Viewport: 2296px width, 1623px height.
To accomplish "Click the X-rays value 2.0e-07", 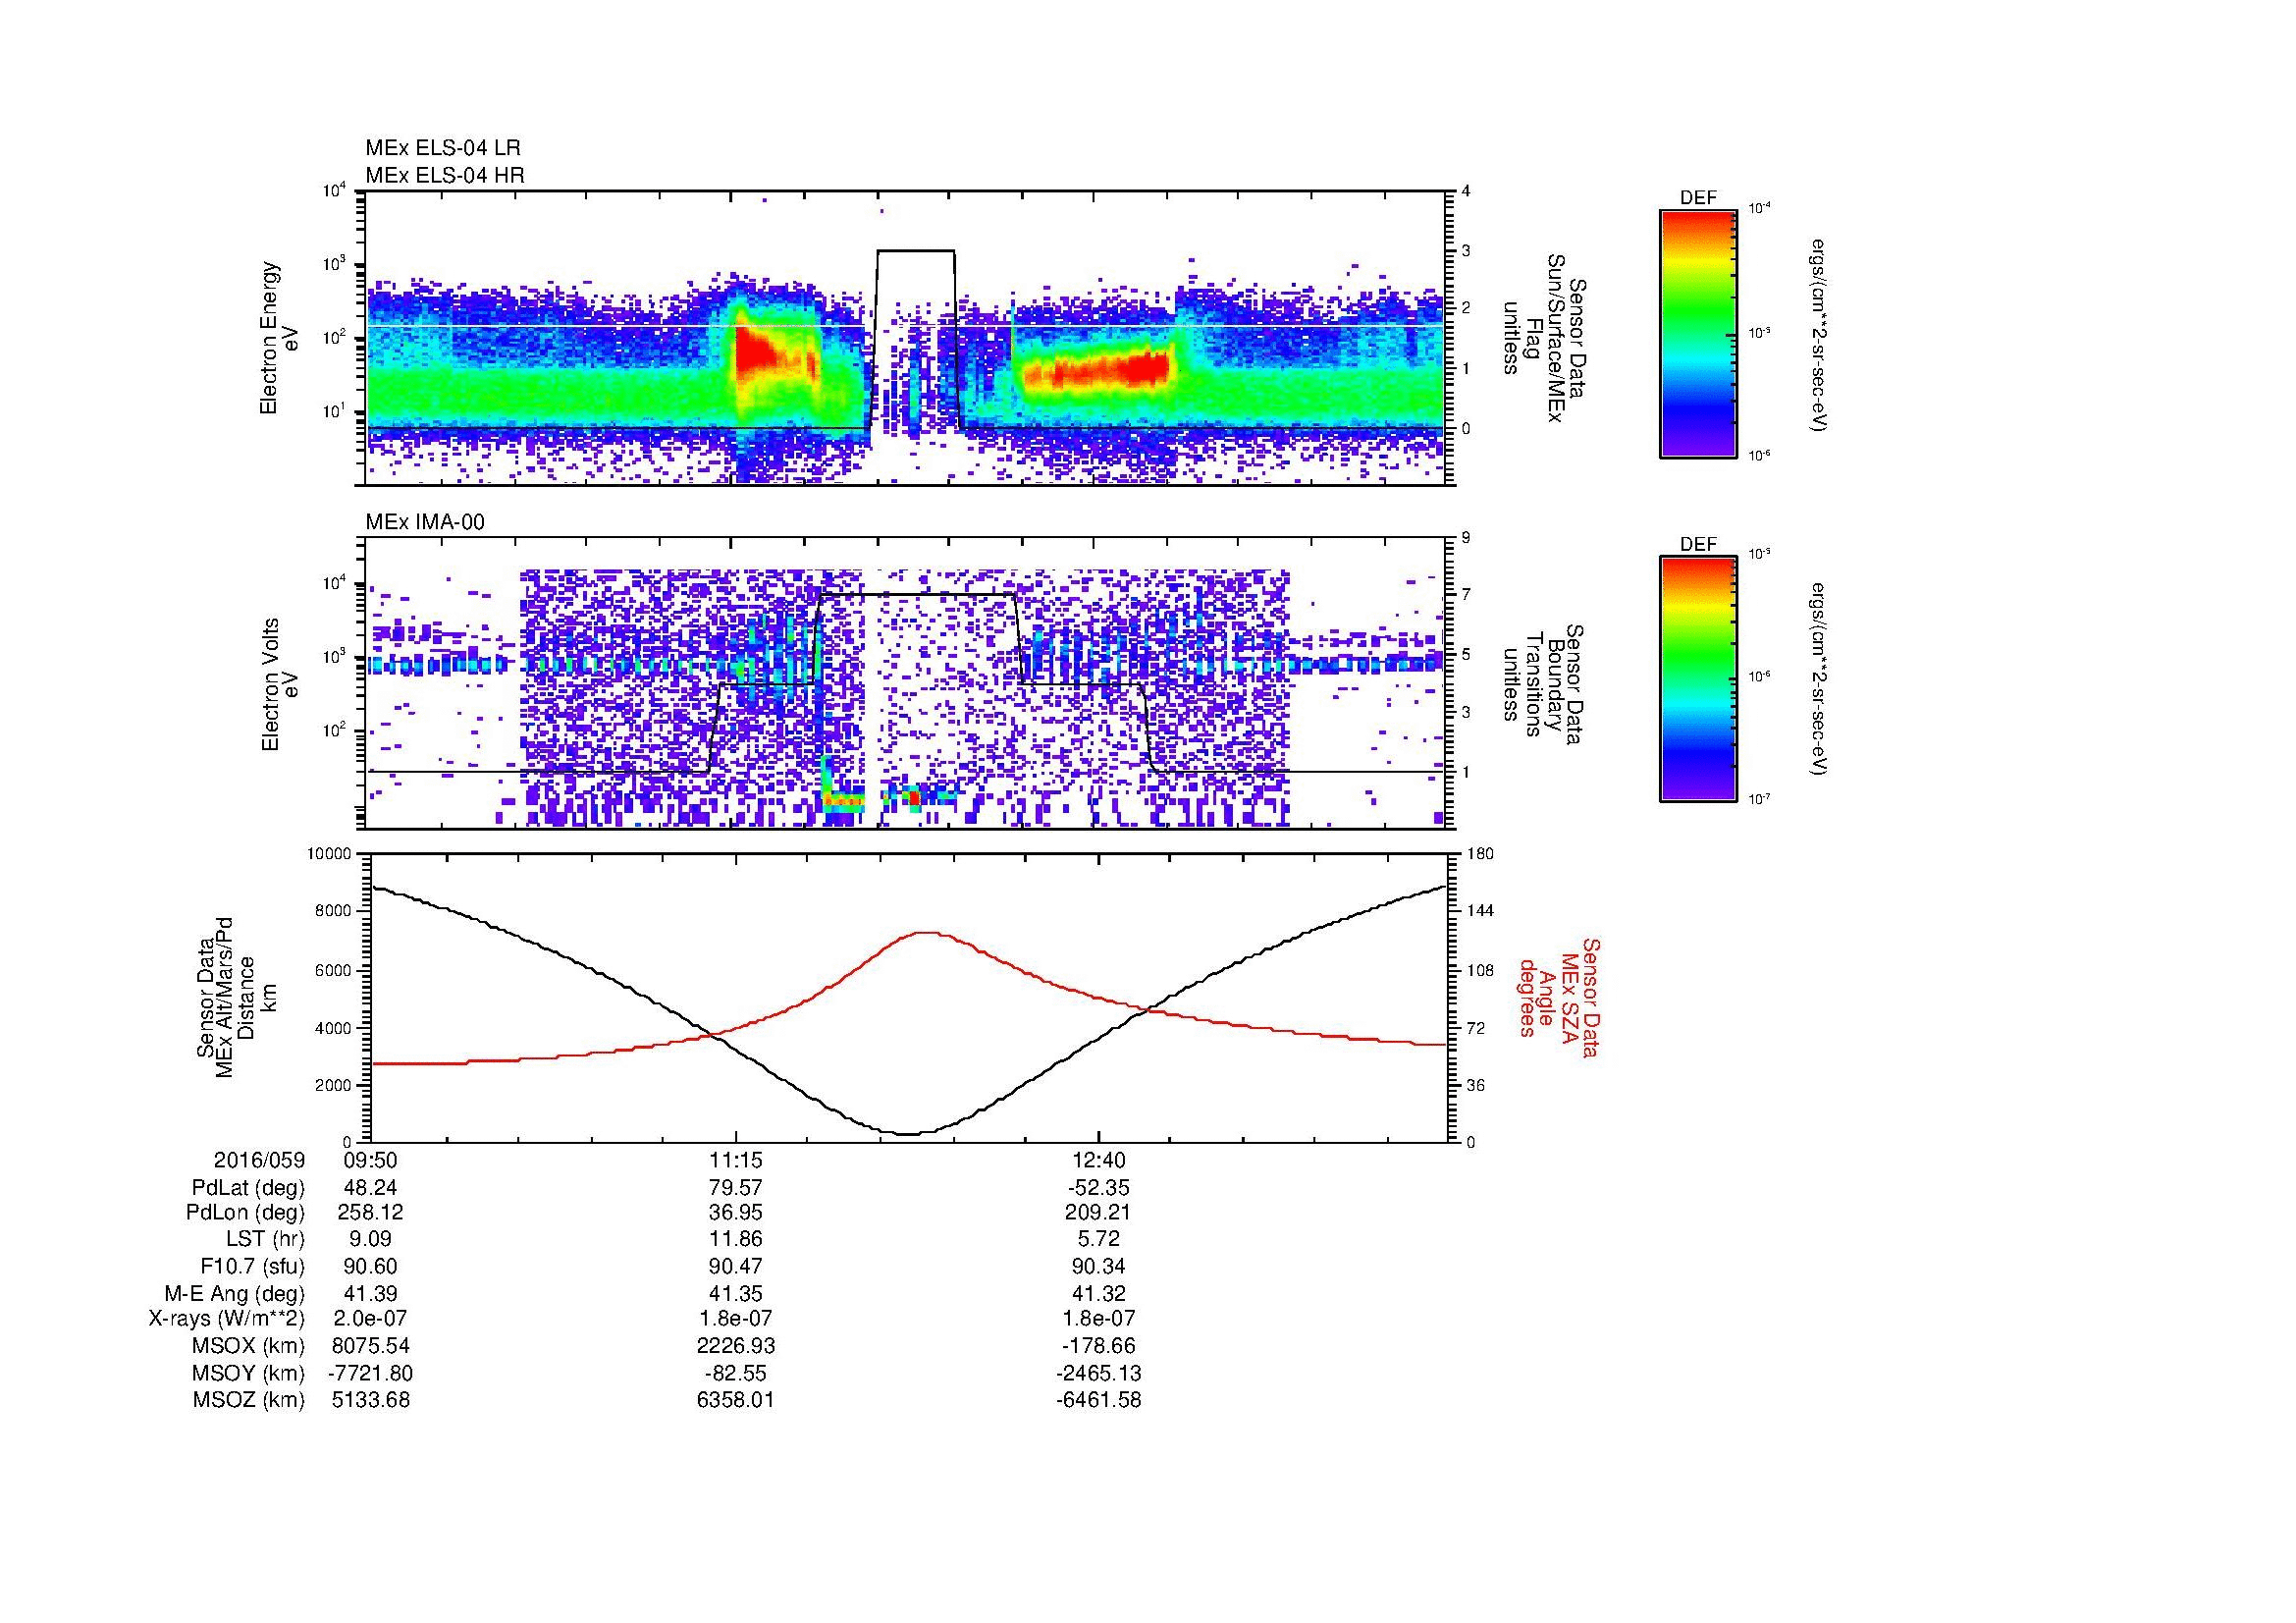I will (x=371, y=1318).
